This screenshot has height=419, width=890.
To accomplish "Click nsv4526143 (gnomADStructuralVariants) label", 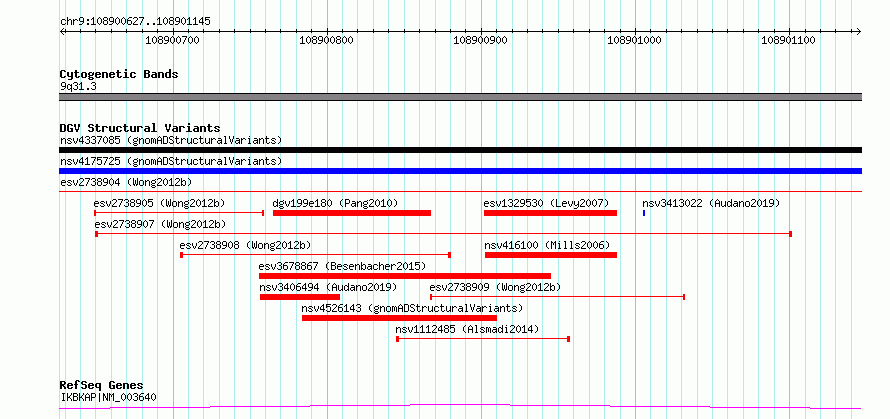I will click(412, 308).
